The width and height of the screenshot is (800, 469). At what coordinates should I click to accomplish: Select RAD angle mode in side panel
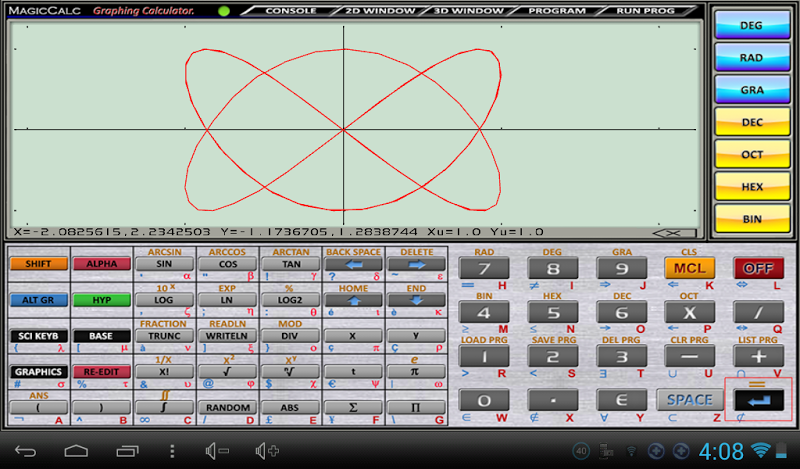752,58
